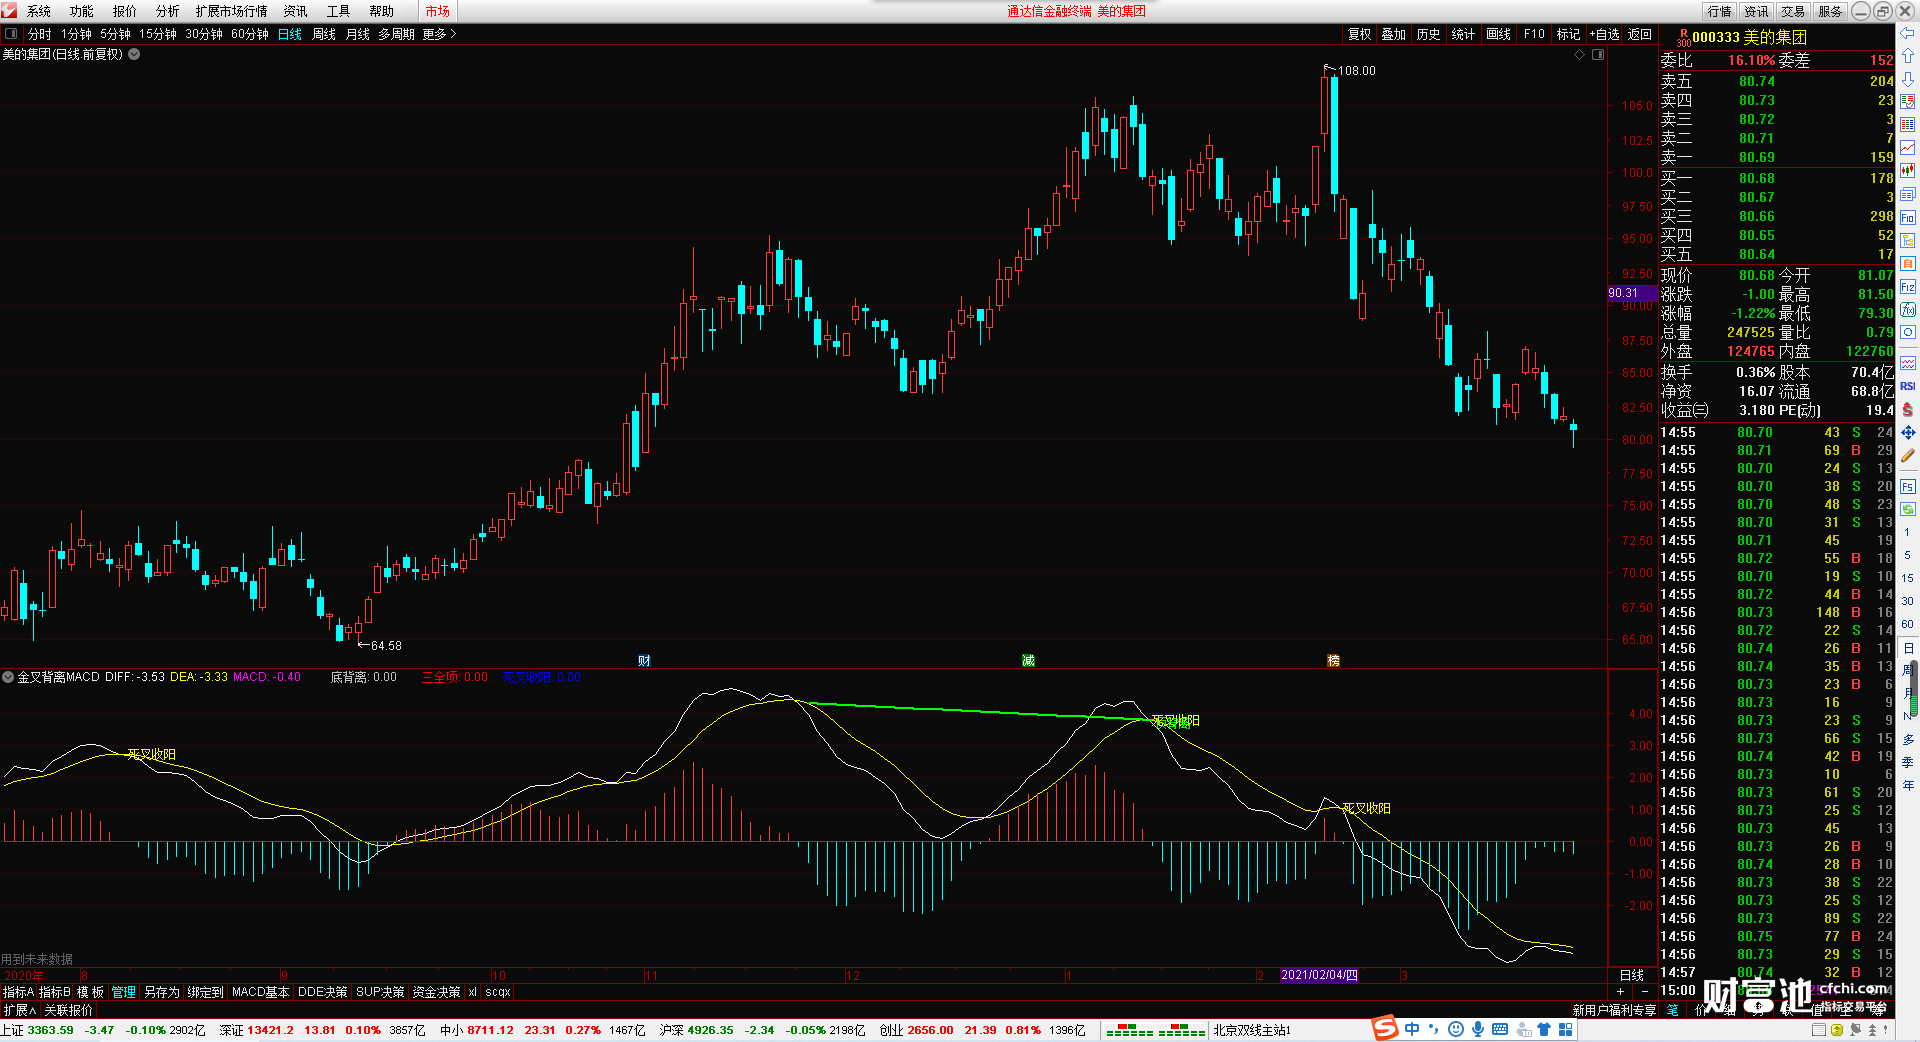
Task: Click the plus zoom-in button near 日线
Action: pyautogui.click(x=1620, y=992)
